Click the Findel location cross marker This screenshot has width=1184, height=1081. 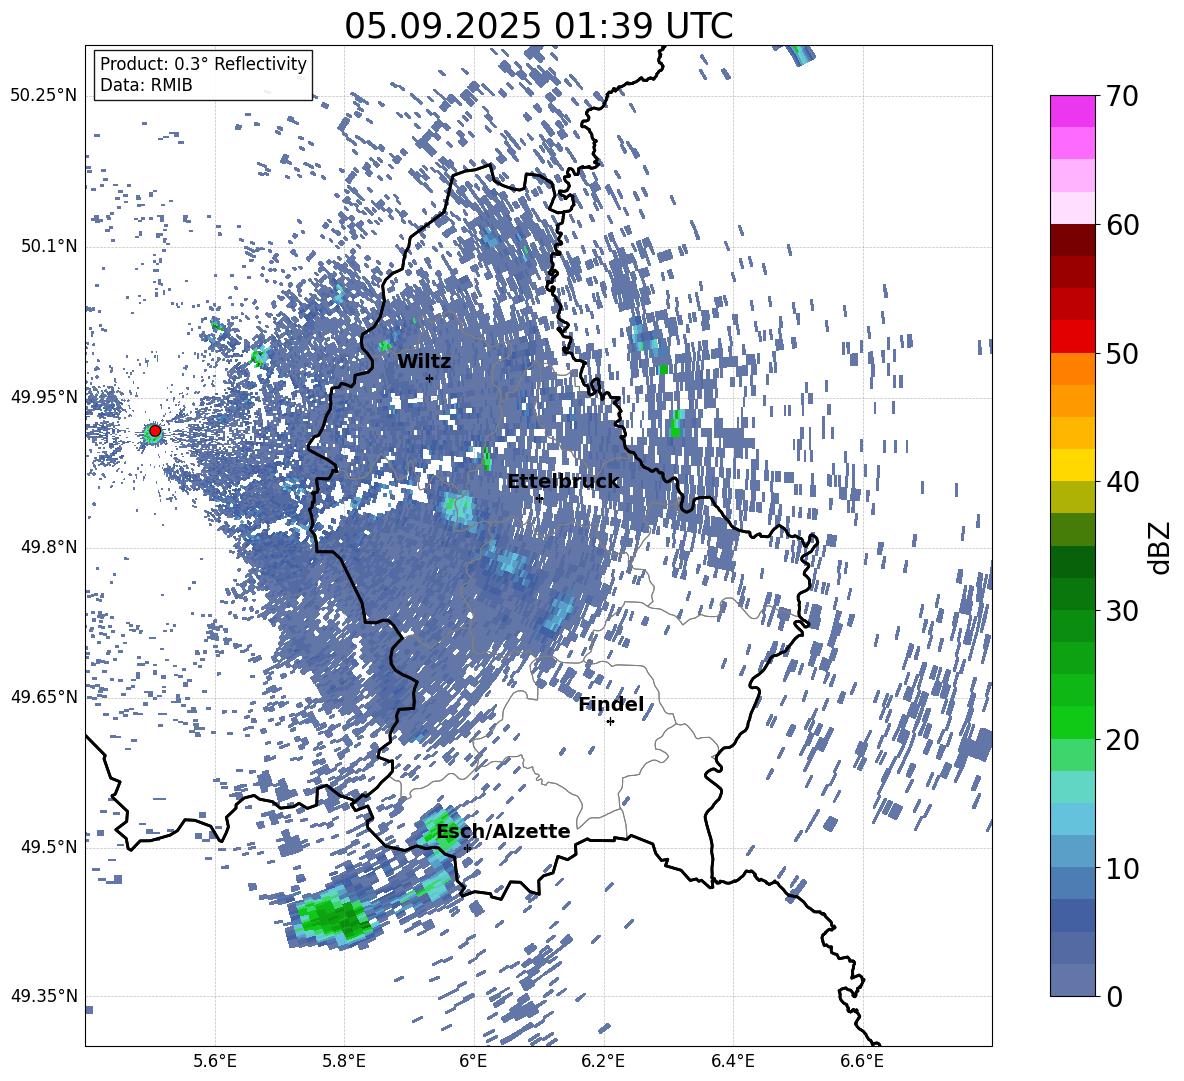(x=610, y=722)
